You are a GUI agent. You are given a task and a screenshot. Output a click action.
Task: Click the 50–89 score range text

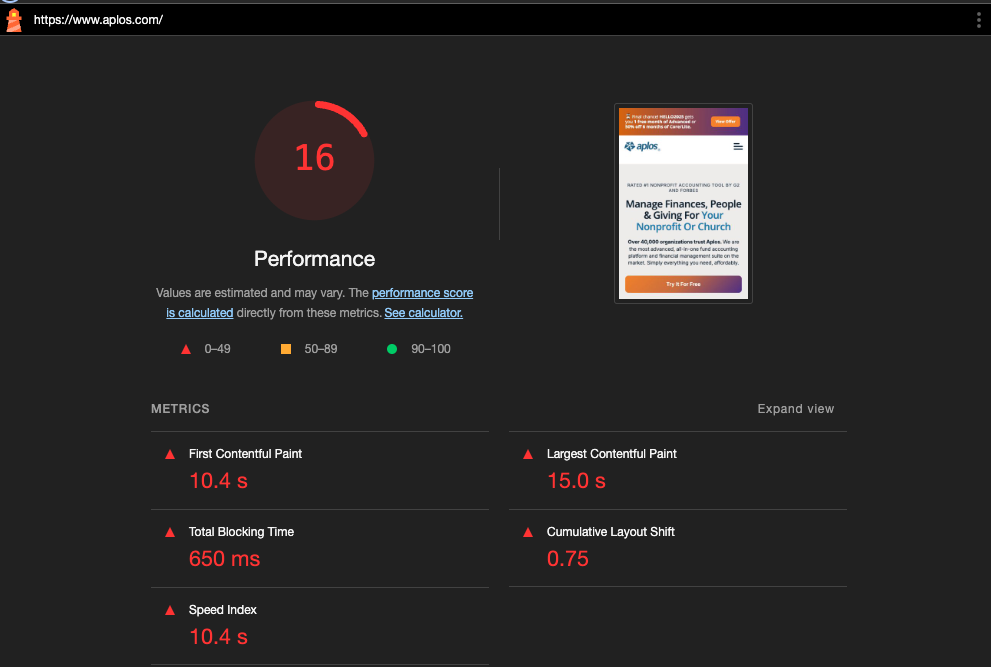tap(320, 349)
